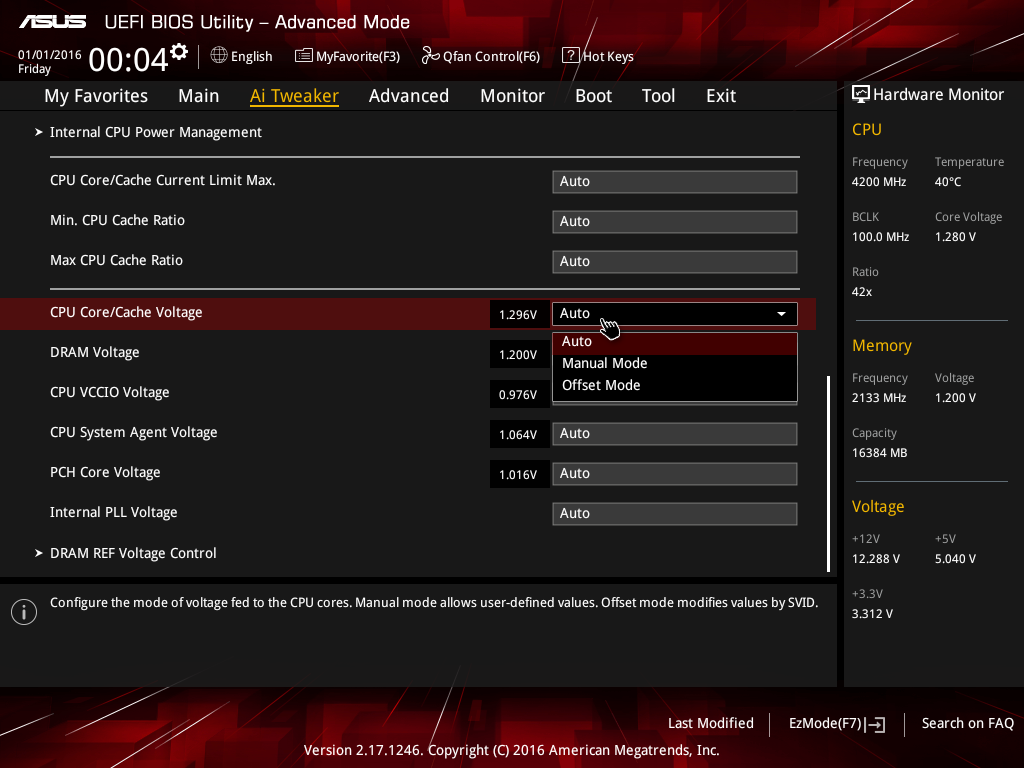Click the 1.200V DRAM Voltage reading

(519, 355)
